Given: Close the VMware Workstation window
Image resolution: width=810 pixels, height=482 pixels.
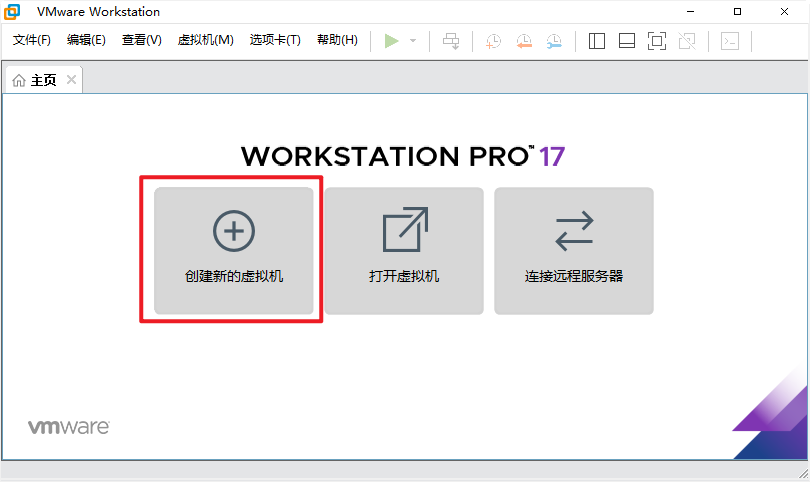Looking at the screenshot, I should point(784,11).
